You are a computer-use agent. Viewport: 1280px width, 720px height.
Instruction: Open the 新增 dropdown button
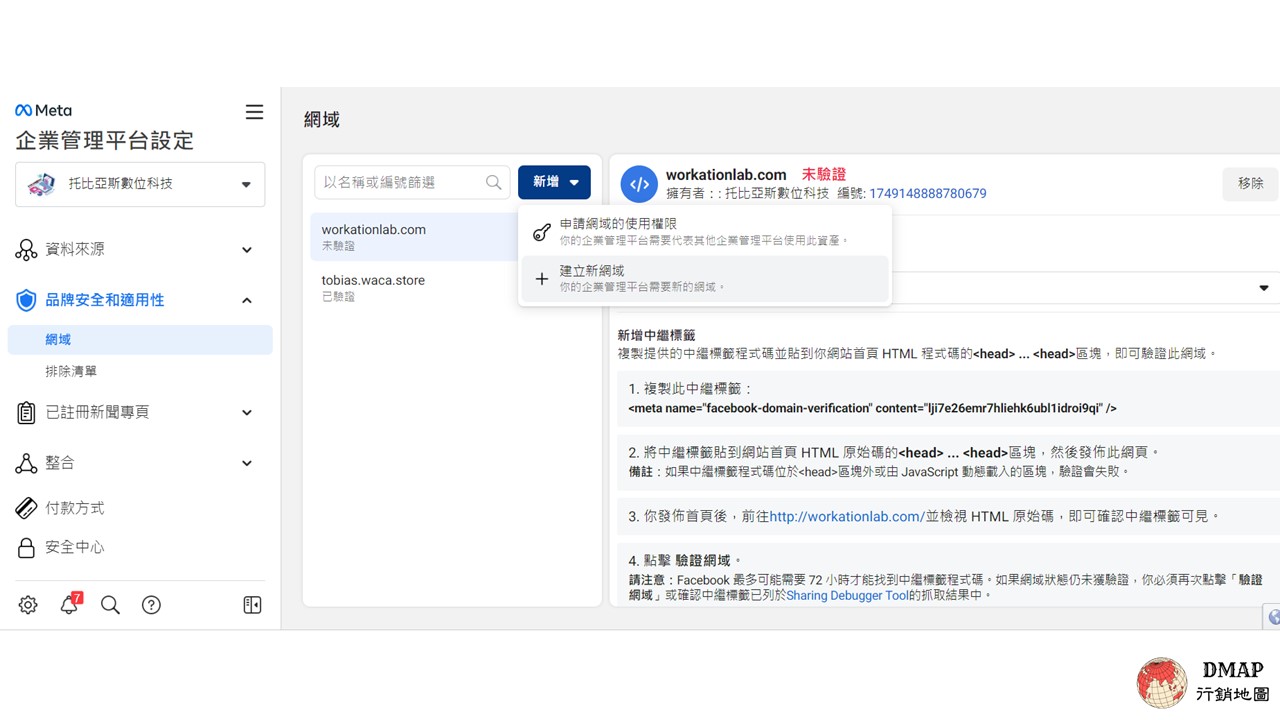click(554, 182)
